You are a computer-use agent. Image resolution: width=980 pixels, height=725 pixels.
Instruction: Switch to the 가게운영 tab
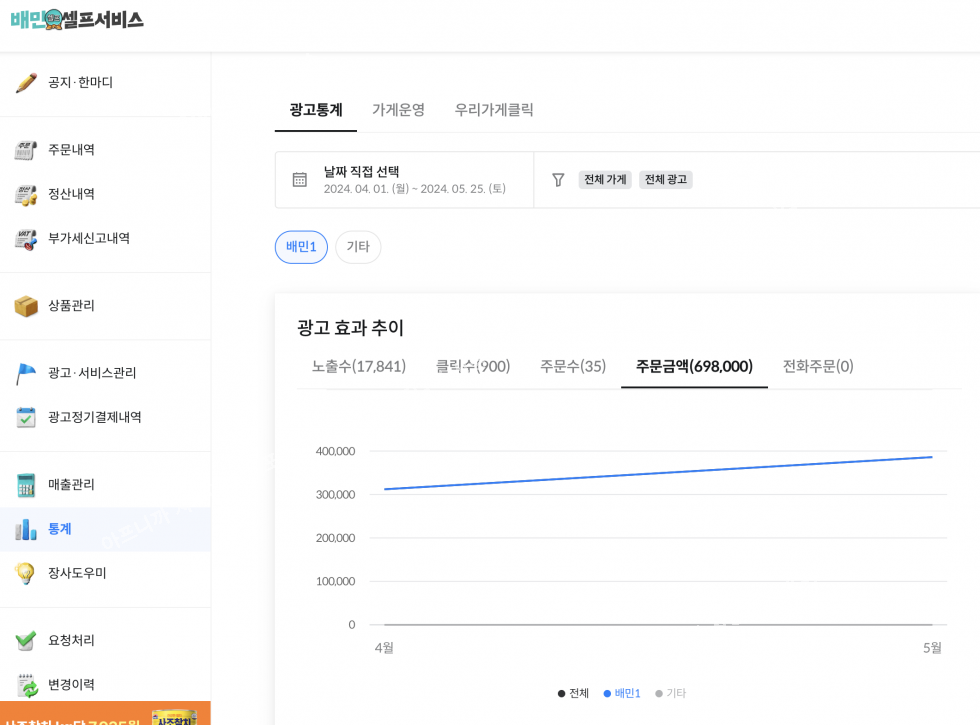pos(398,110)
